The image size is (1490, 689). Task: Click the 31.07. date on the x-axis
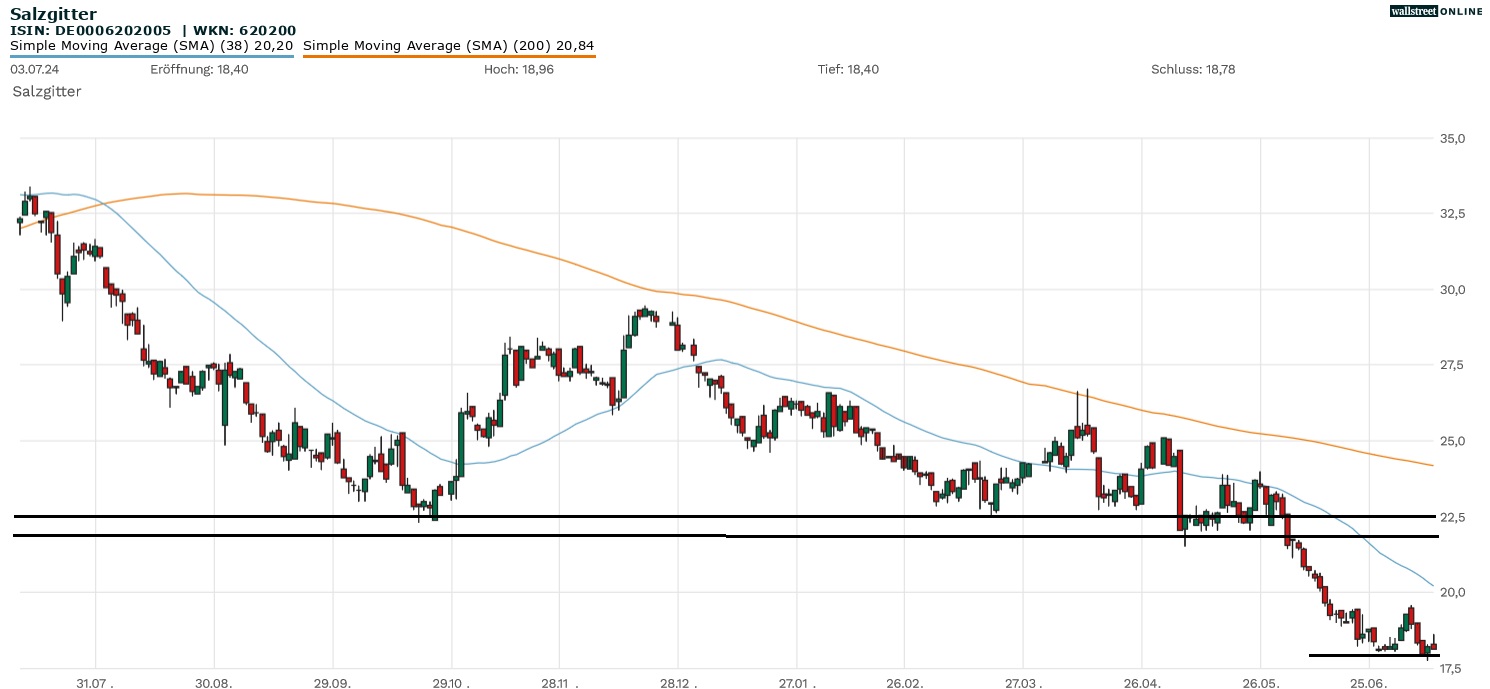95,681
